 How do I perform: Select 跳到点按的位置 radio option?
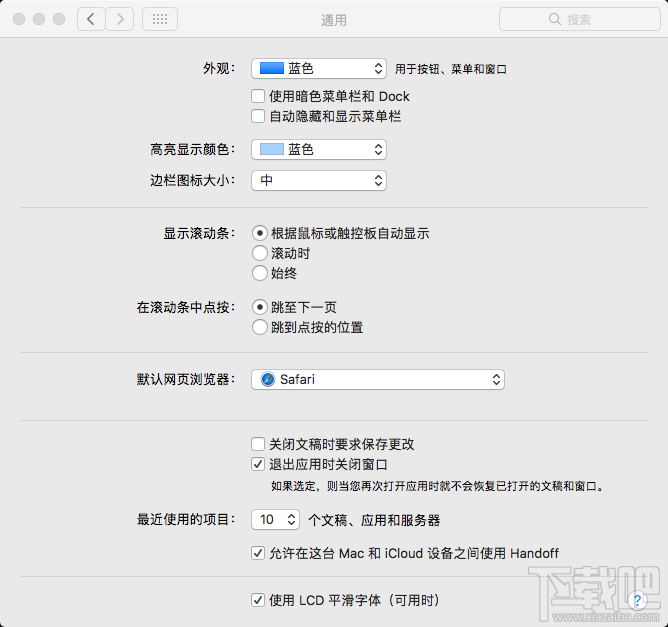pos(260,327)
